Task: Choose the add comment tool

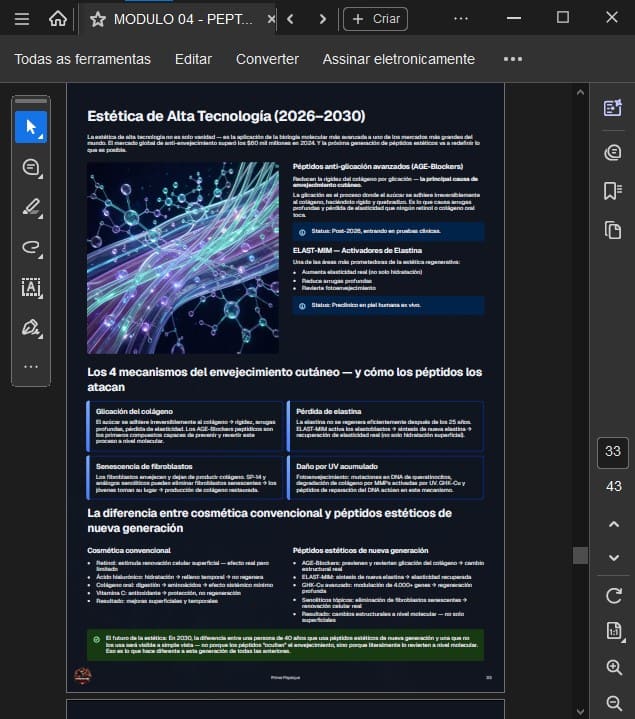Action: click(x=31, y=168)
